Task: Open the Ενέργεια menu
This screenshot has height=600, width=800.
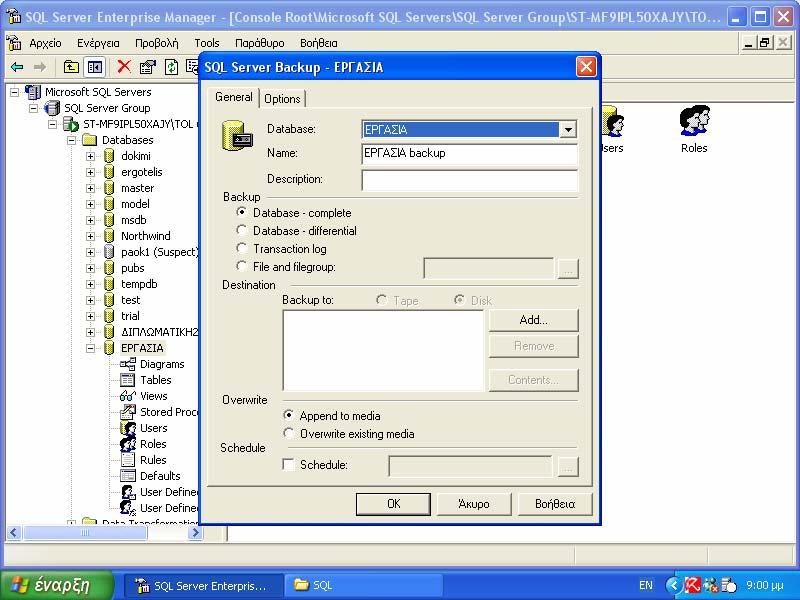Action: coord(98,43)
